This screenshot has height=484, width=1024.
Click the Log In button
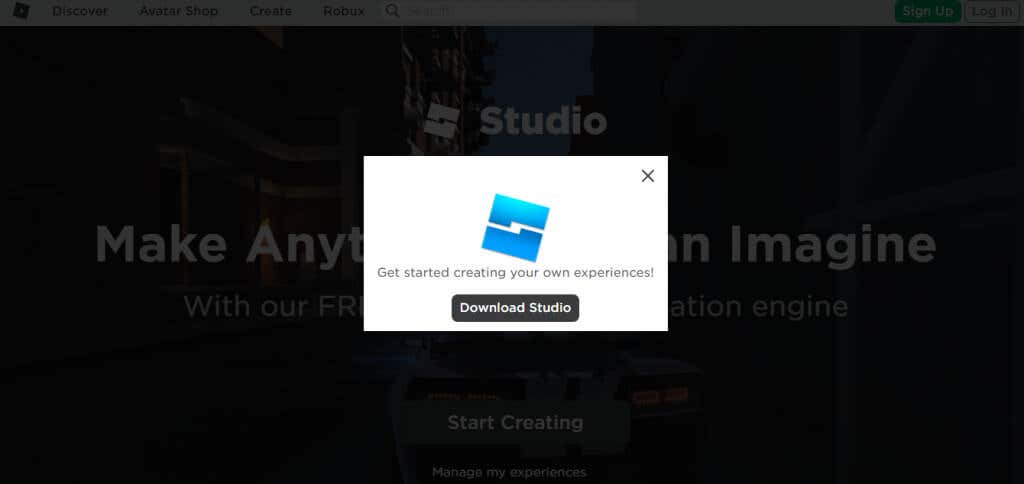point(992,11)
